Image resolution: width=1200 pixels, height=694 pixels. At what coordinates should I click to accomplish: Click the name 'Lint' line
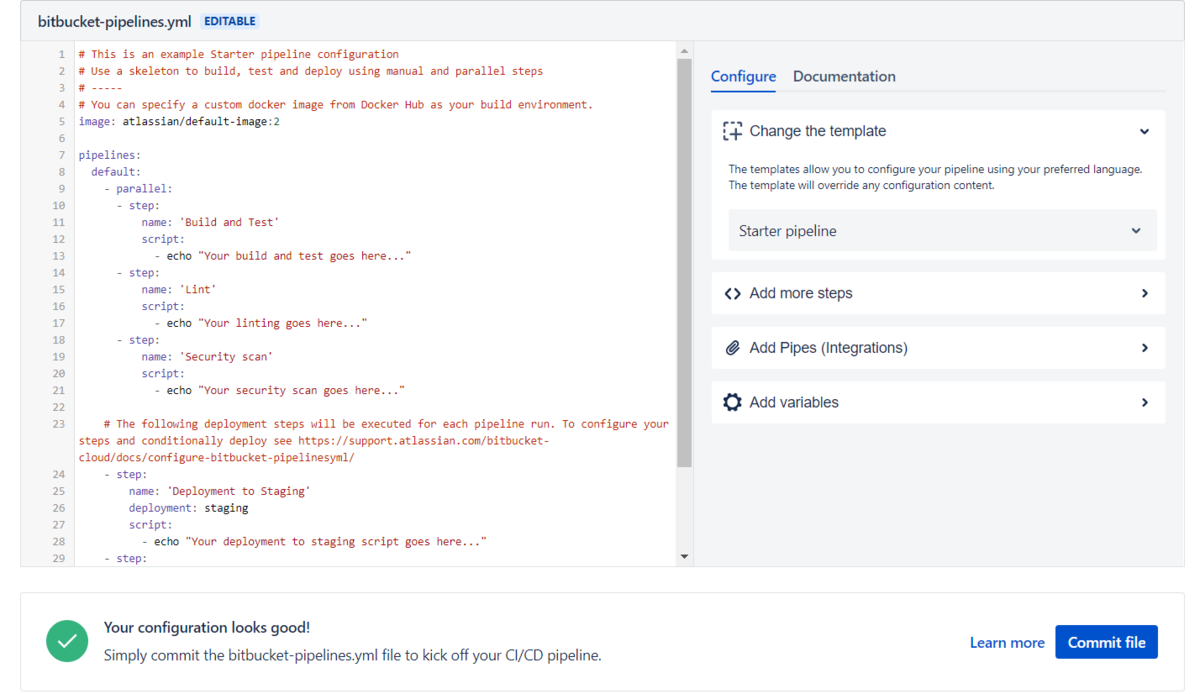pyautogui.click(x=179, y=289)
